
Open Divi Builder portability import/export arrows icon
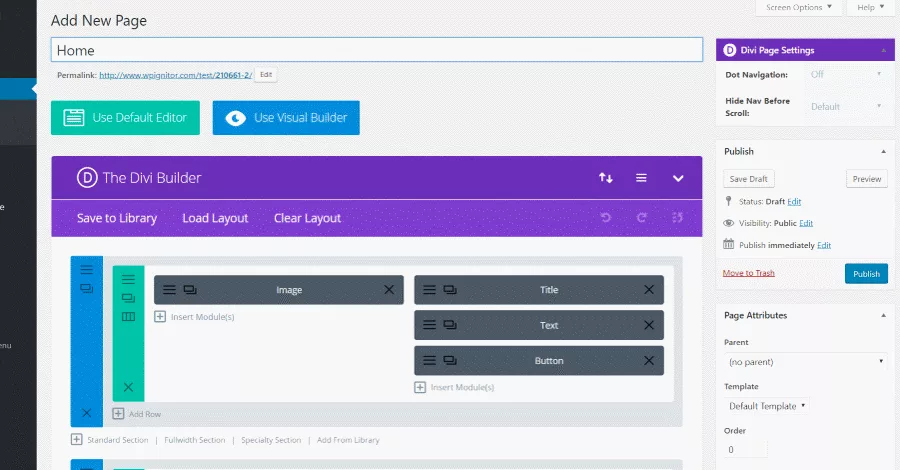click(x=606, y=178)
